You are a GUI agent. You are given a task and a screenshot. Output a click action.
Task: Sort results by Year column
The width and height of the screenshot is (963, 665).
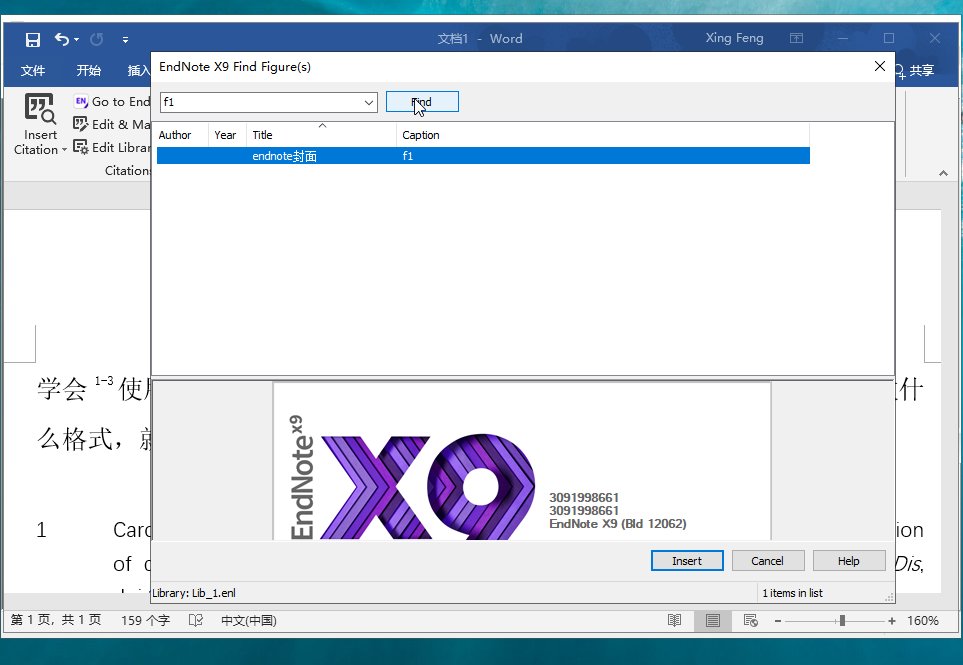tap(227, 135)
